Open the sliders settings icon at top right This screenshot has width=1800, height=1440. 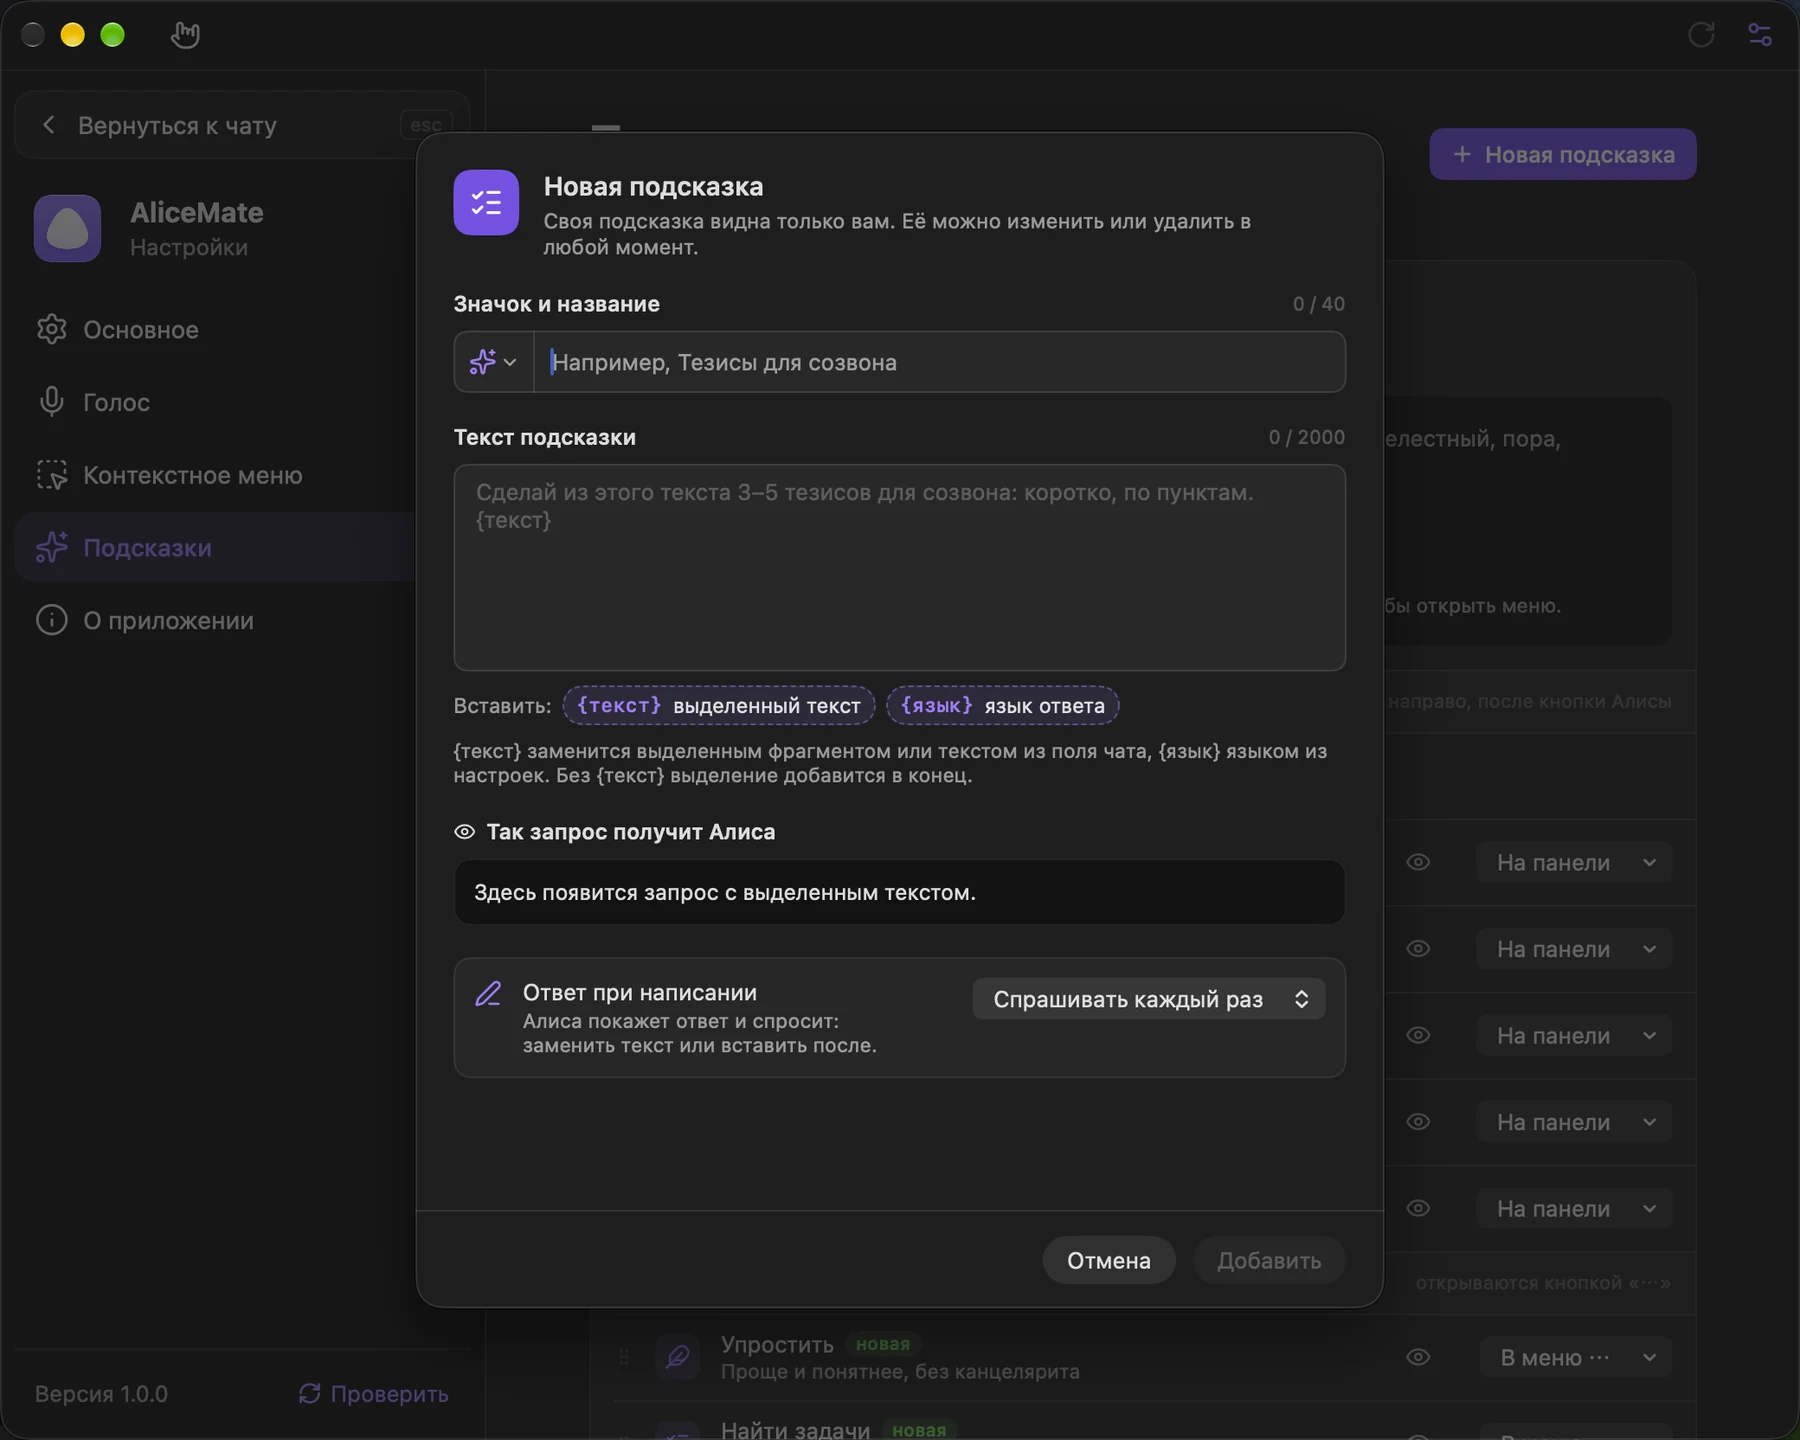click(1760, 35)
